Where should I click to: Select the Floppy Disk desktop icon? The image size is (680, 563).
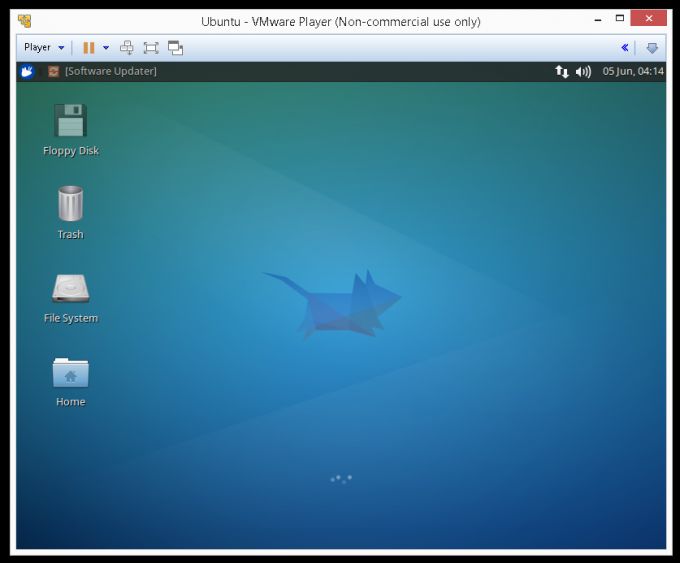click(71, 120)
